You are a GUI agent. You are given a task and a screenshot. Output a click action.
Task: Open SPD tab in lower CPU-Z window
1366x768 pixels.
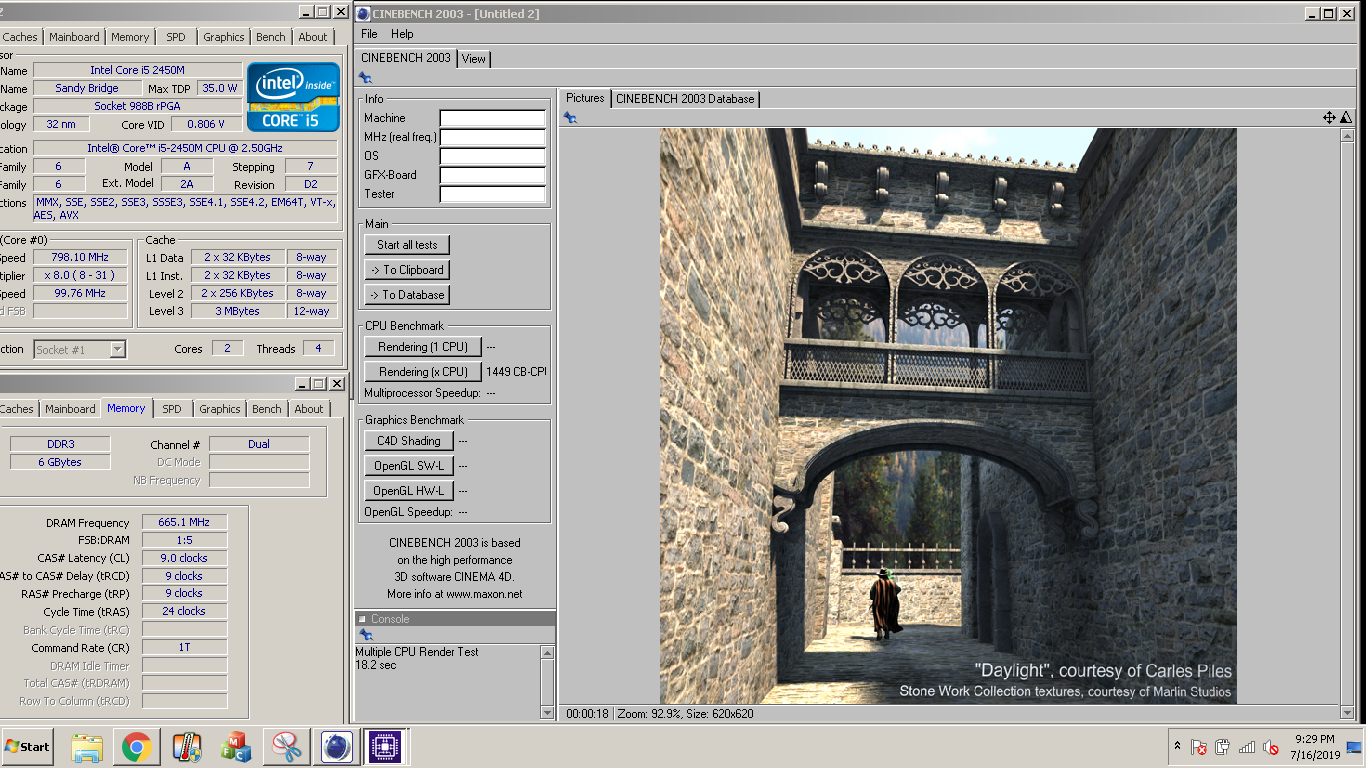pyautogui.click(x=172, y=409)
